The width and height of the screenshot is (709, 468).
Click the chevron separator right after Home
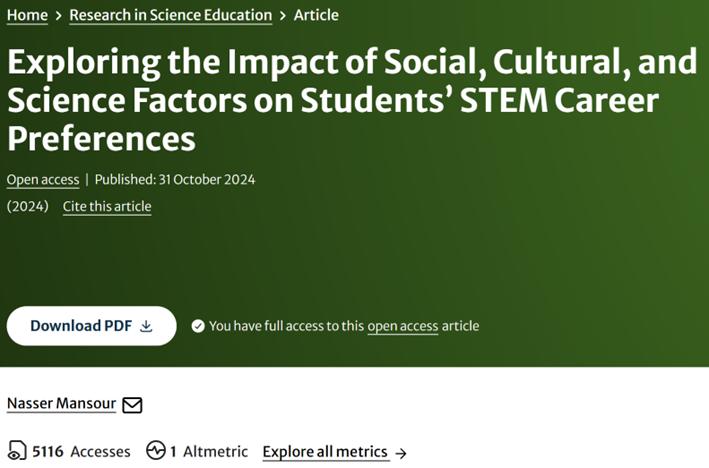(x=58, y=15)
